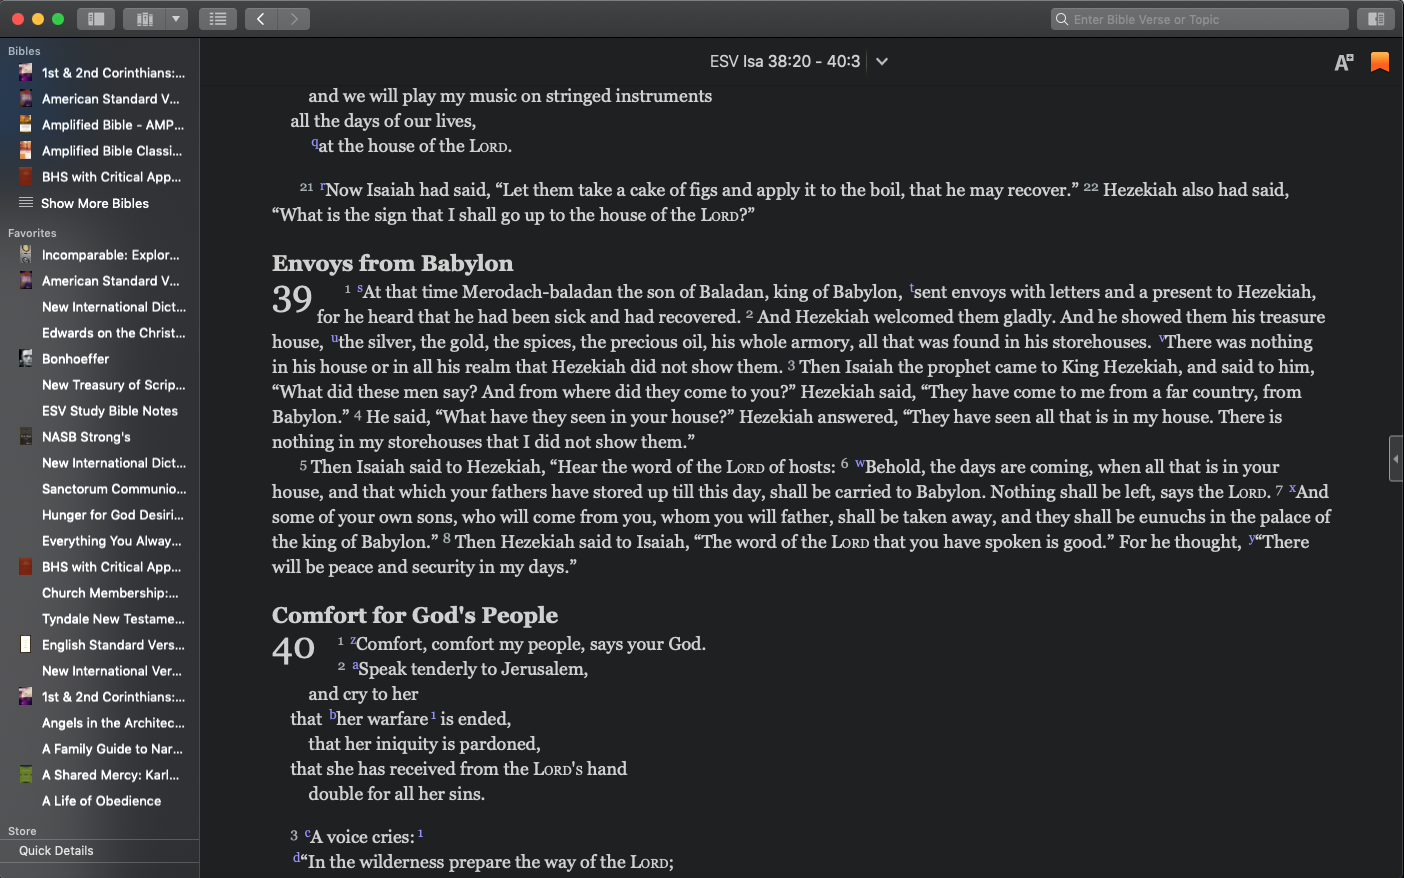Open the table of contents list
1404x878 pixels.
point(218,19)
